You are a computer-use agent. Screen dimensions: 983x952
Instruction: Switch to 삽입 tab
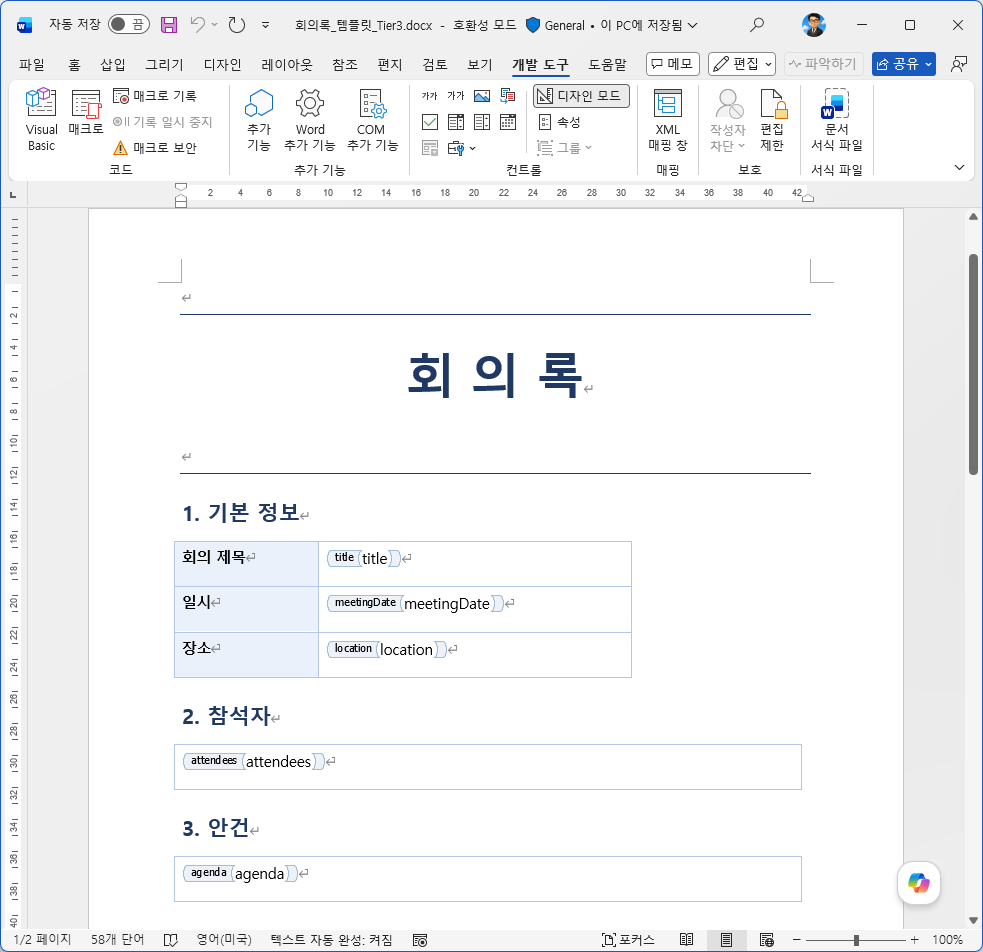coord(113,64)
